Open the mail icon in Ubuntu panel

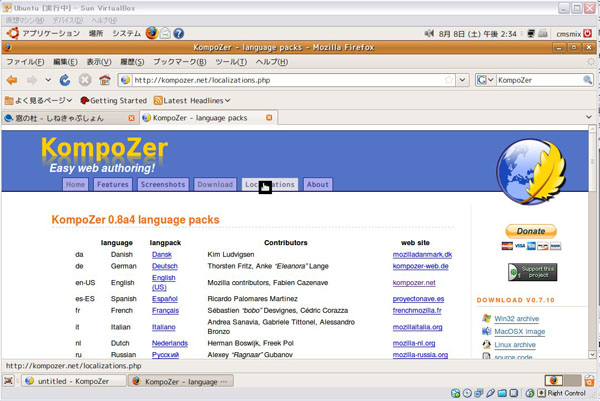pos(165,33)
